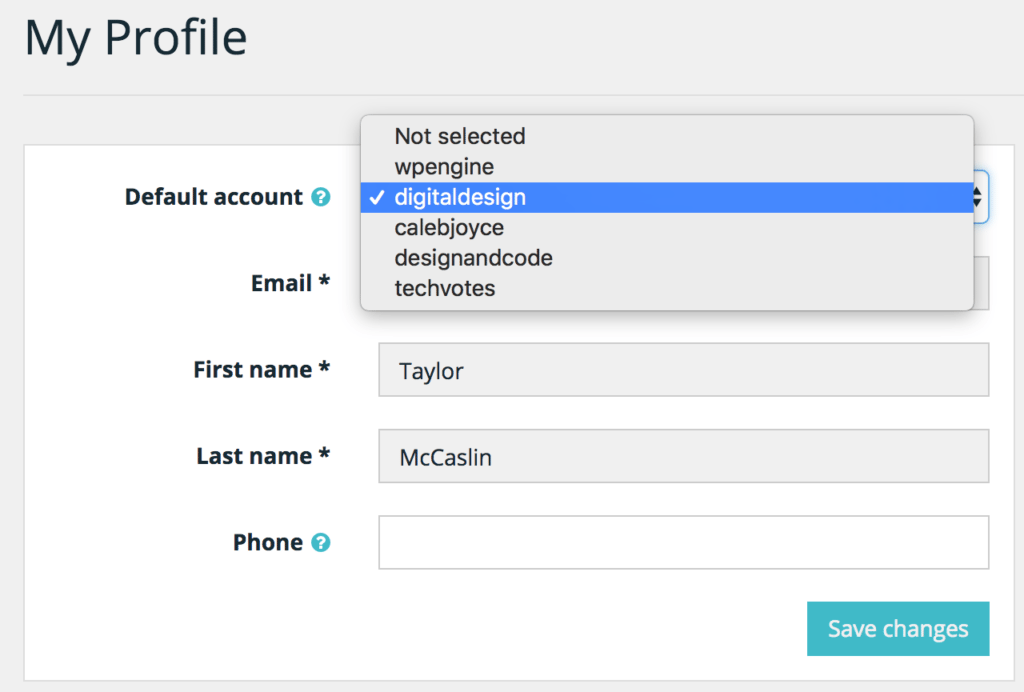
Task: Pick the checked digitaldesign option
Action: [x=460, y=198]
